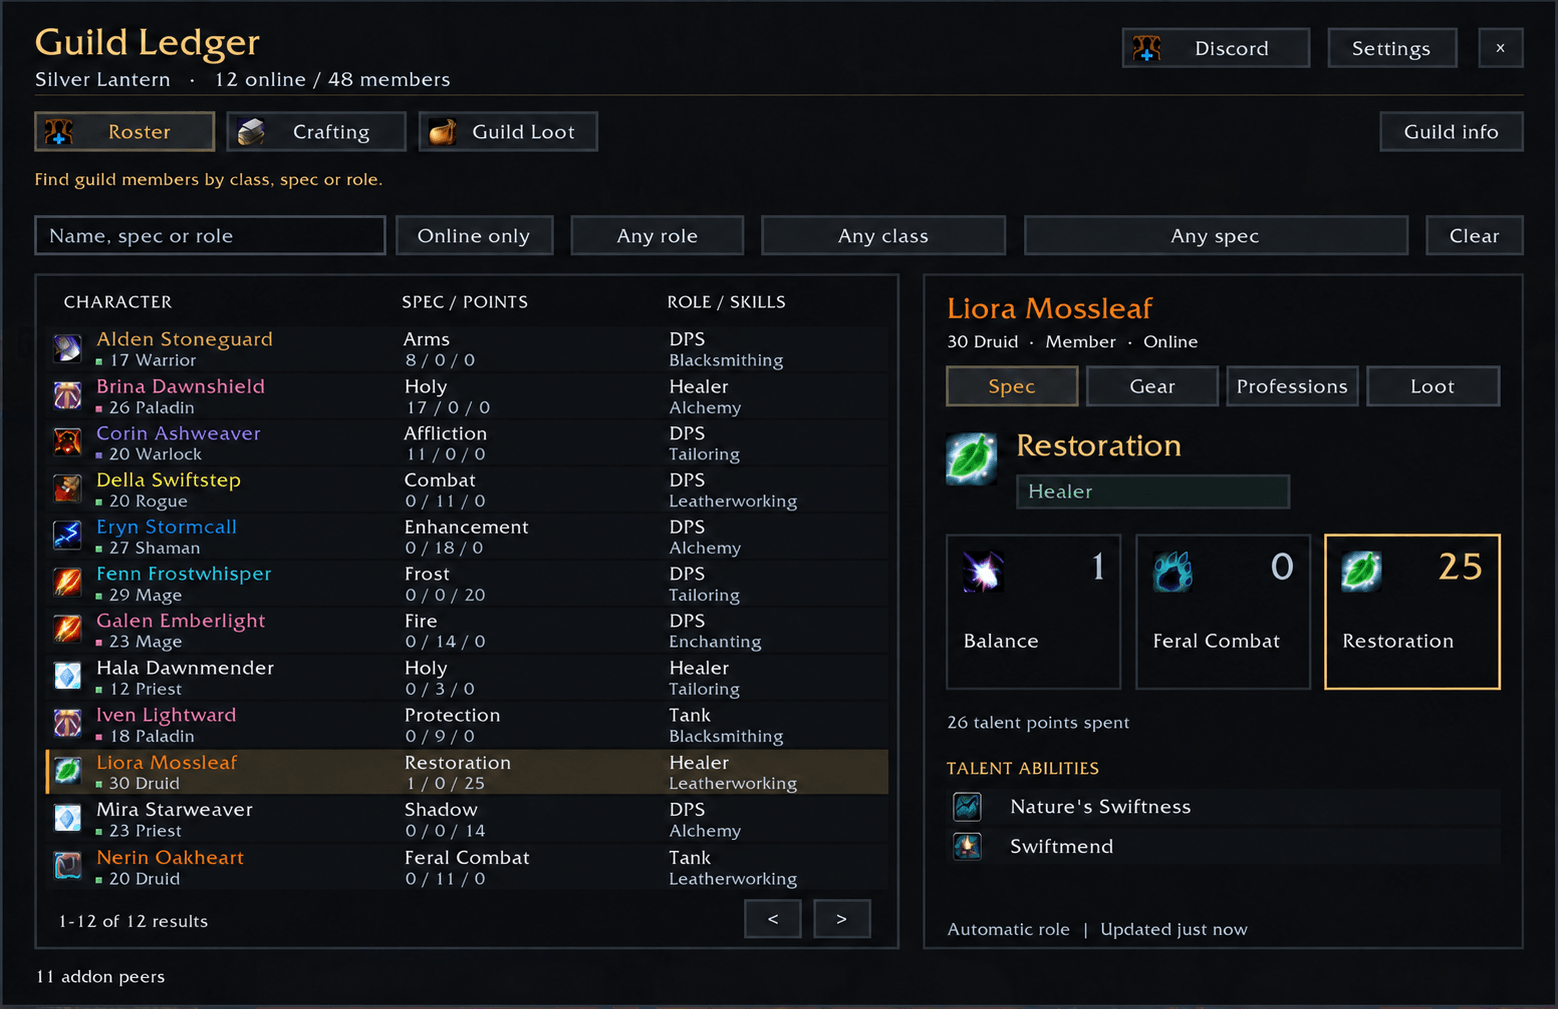Screen dimensions: 1558x1009
Task: Click the ROLE / SKILLS column header
Action: (726, 302)
